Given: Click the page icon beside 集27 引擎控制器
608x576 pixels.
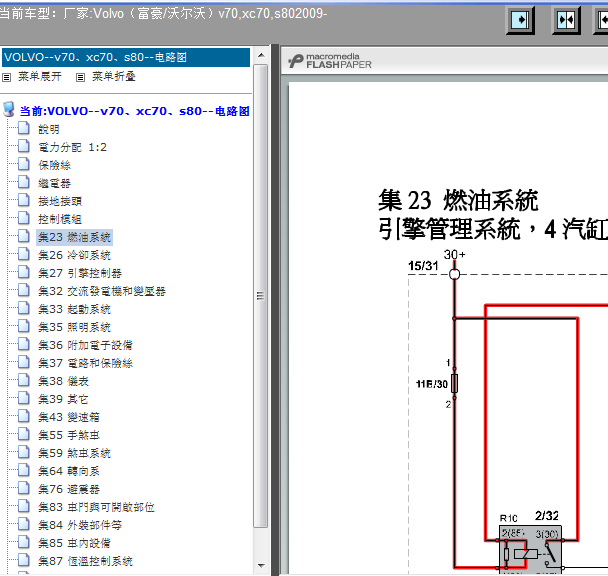Looking at the screenshot, I should [x=24, y=273].
